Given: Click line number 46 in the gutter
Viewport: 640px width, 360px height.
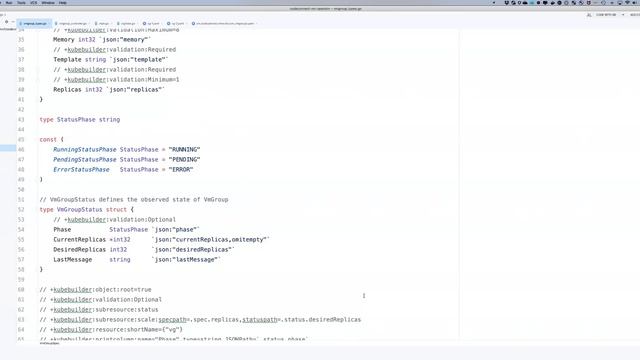Looking at the screenshot, I should point(21,149).
